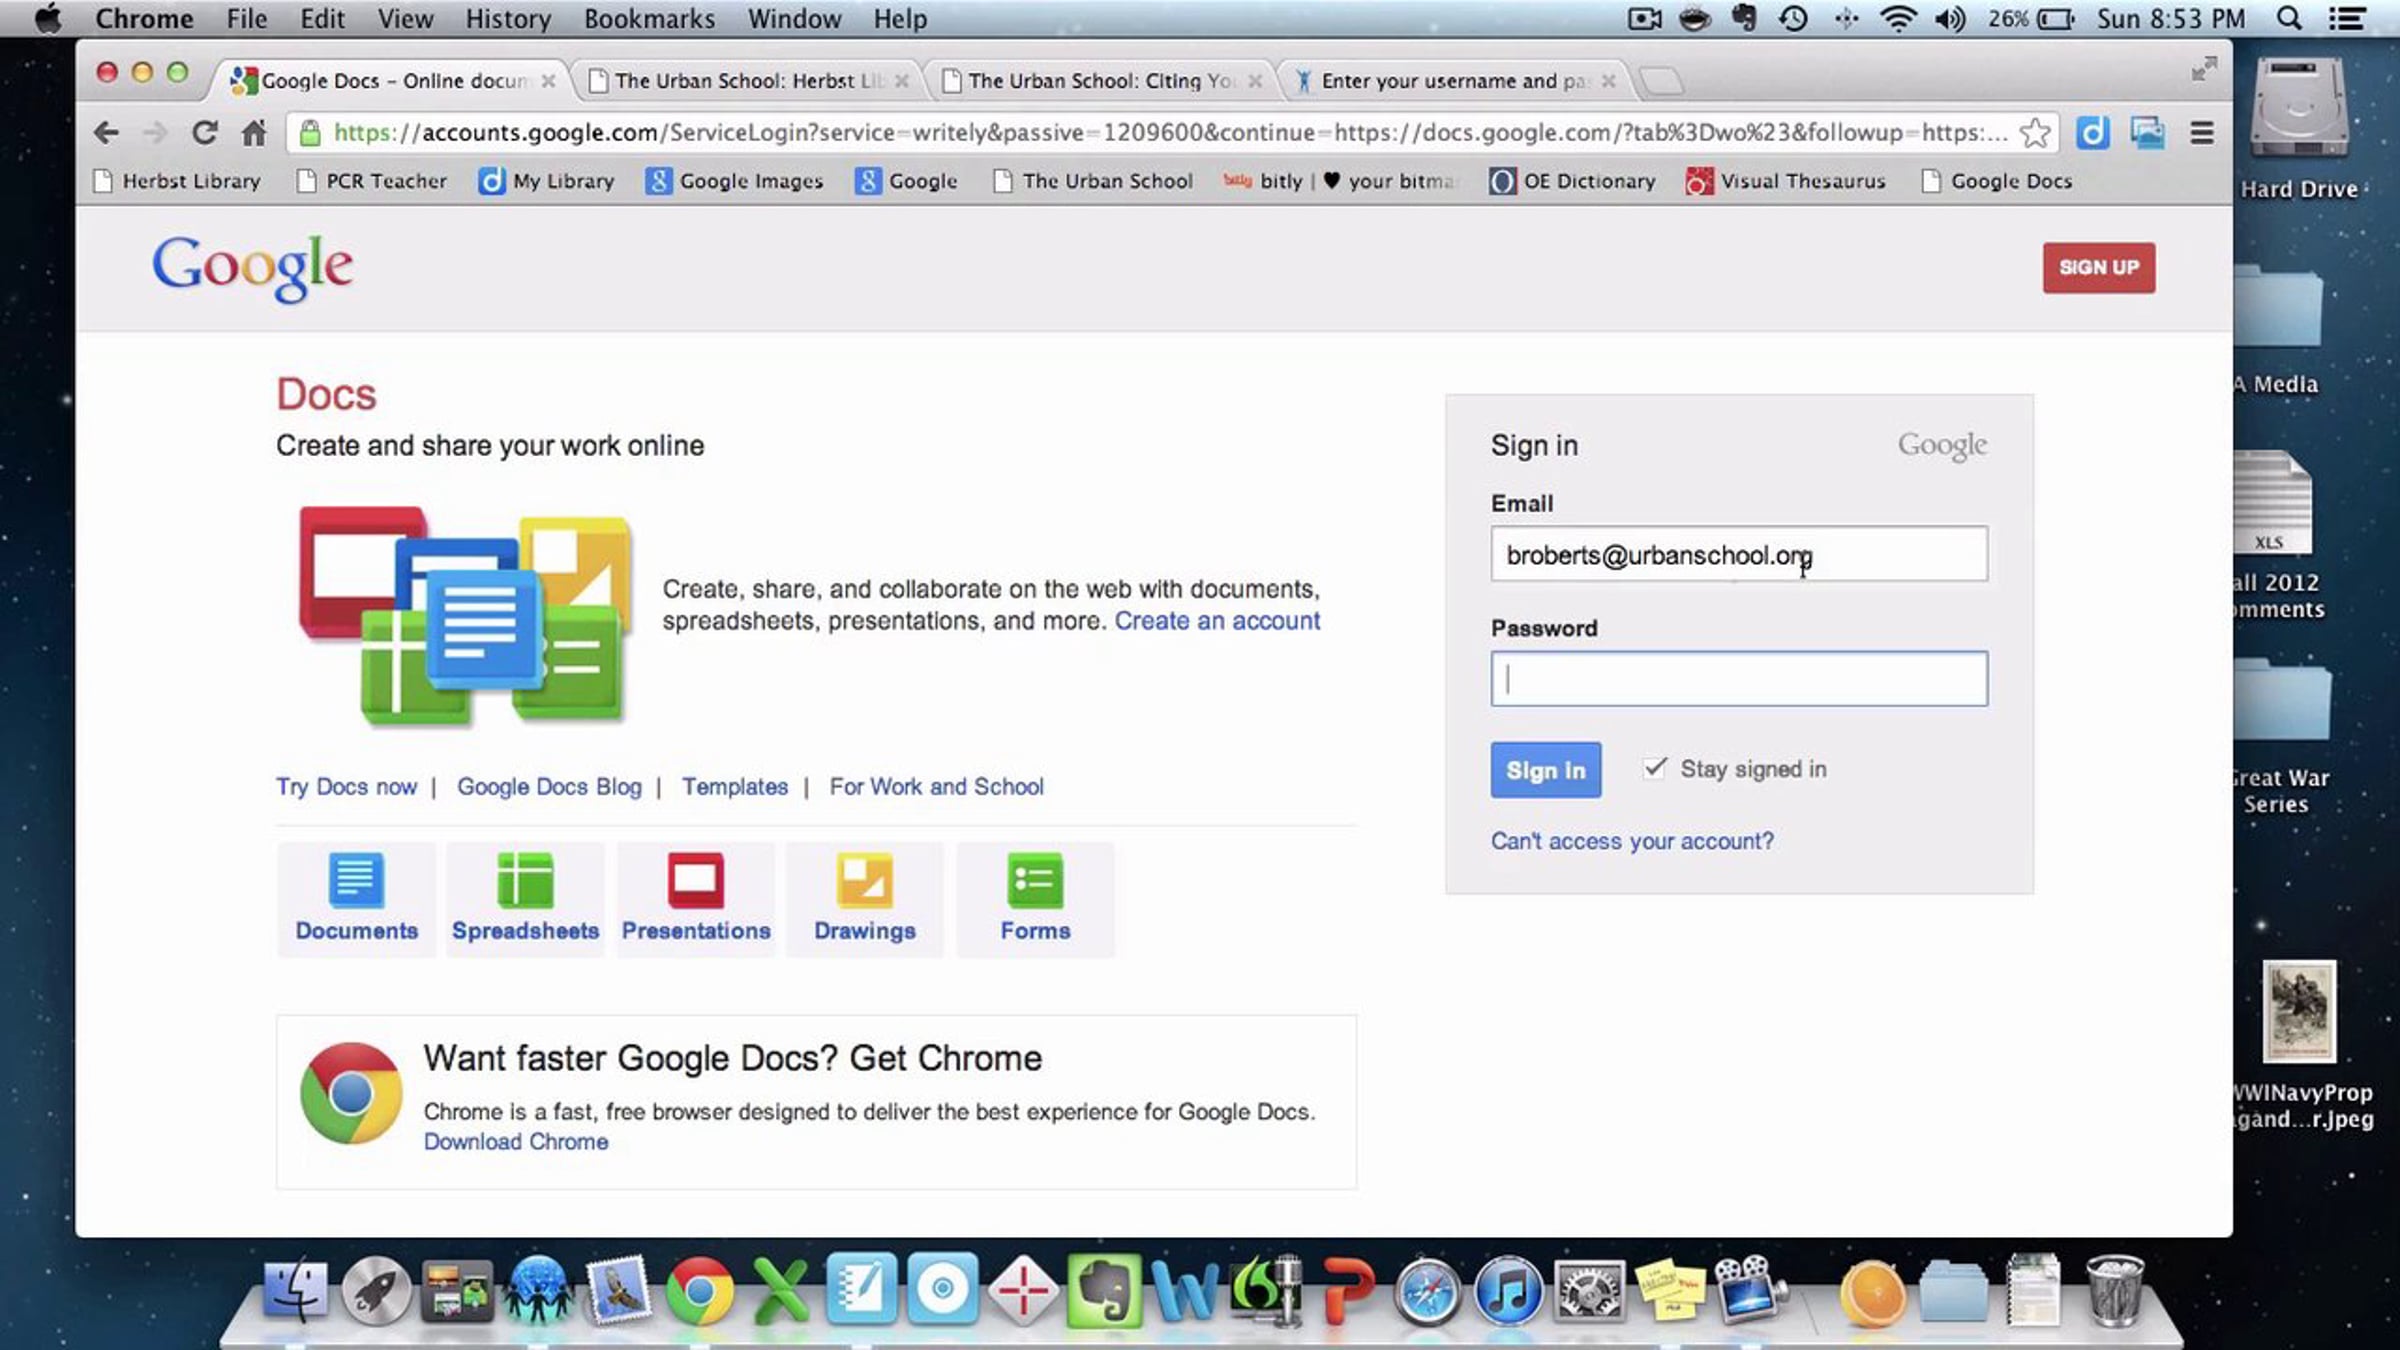Reload the page with refresh icon

tap(204, 133)
